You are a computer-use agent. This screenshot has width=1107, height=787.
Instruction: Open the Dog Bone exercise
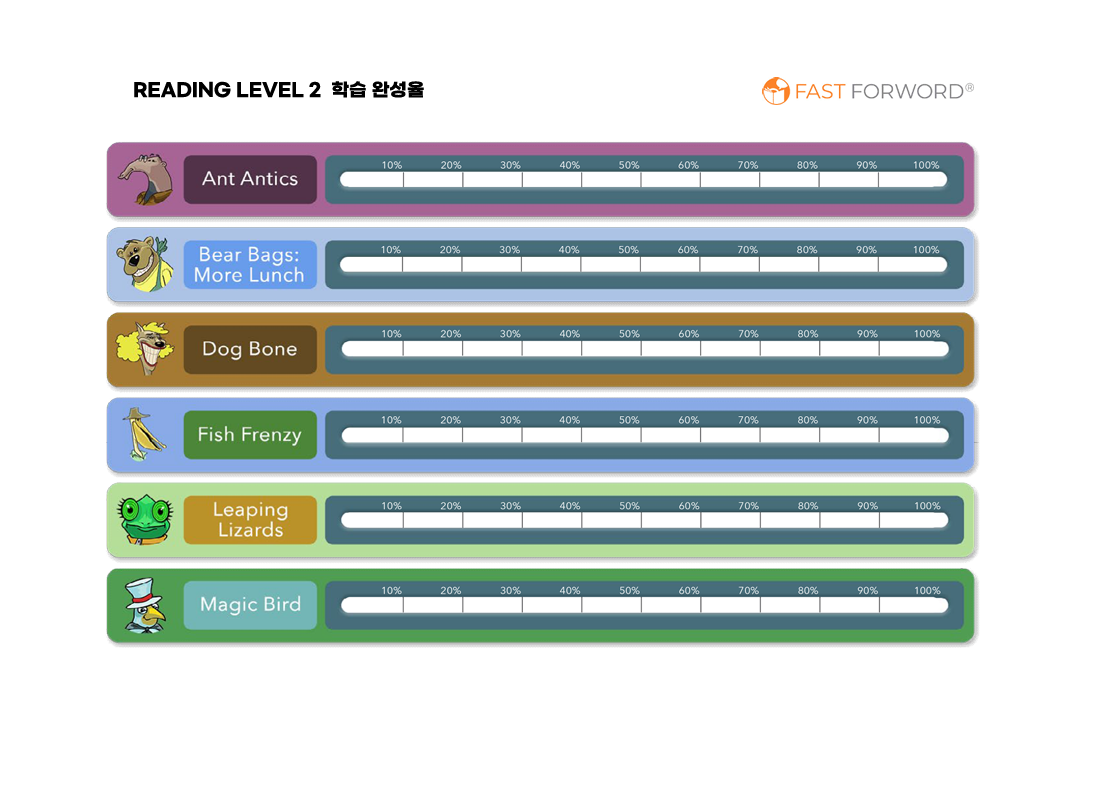click(x=250, y=349)
